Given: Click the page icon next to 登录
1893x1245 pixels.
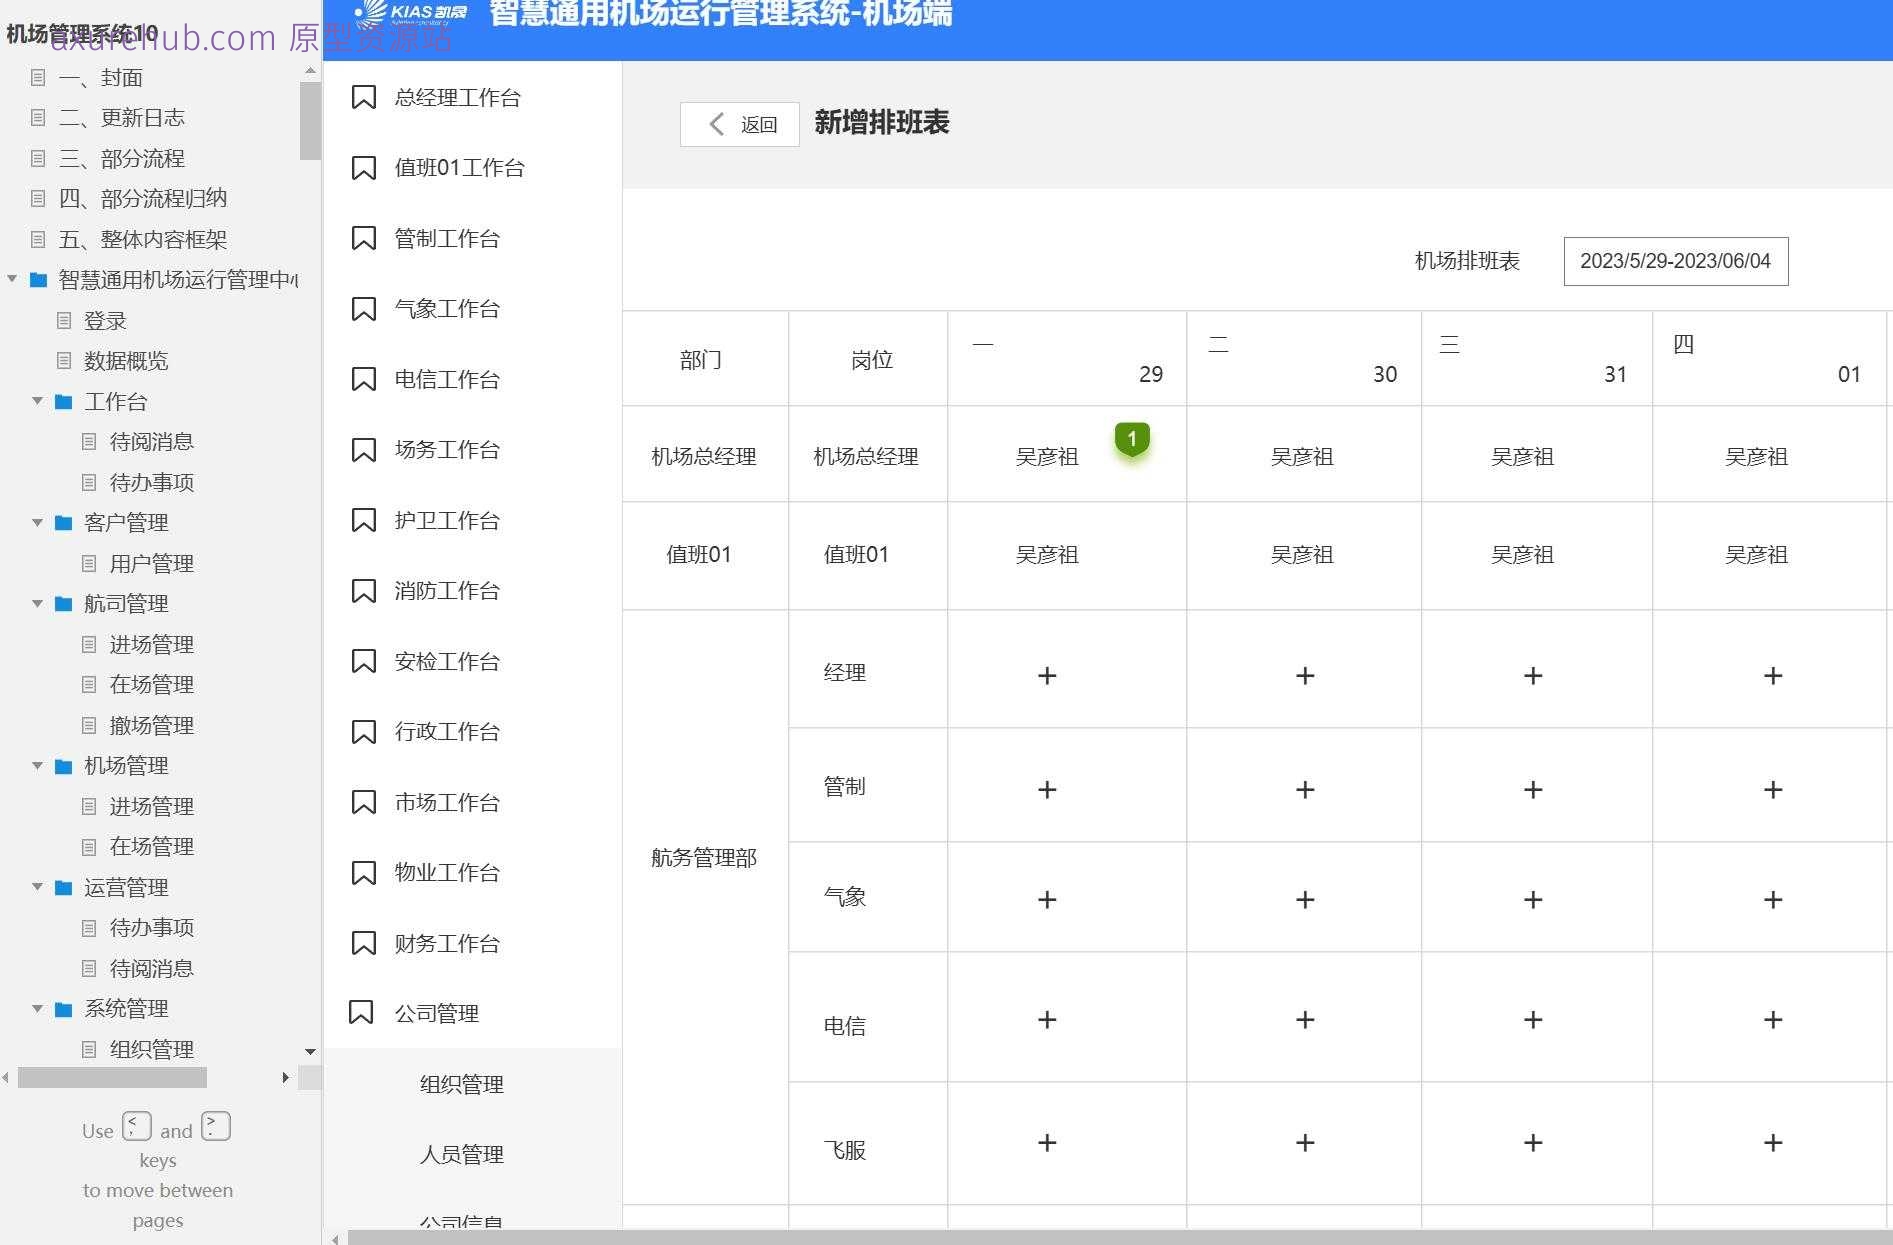Looking at the screenshot, I should point(65,320).
